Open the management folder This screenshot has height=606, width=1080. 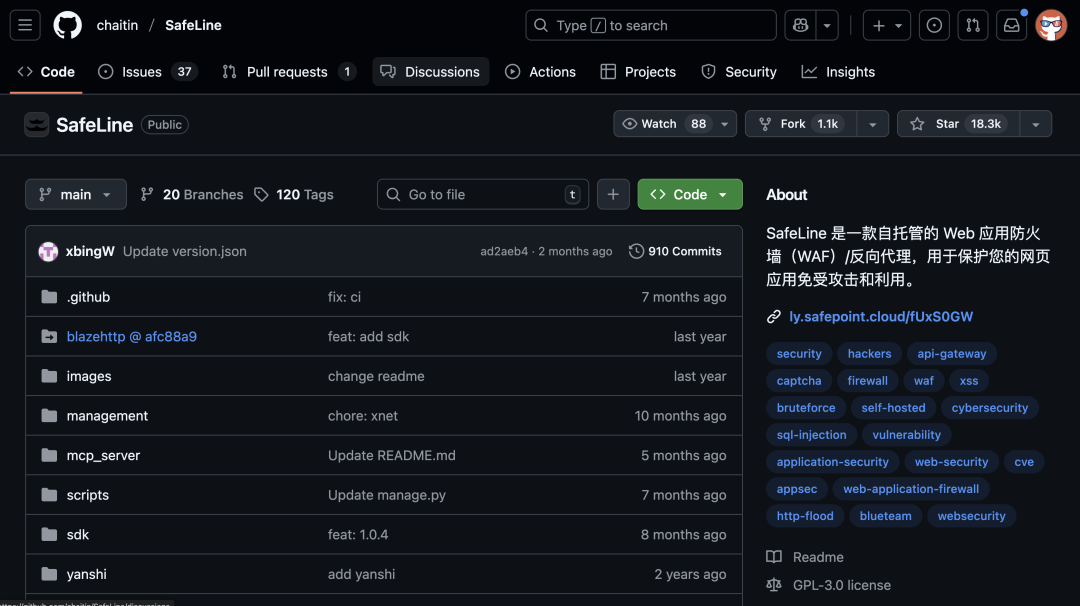pyautogui.click(x=107, y=416)
